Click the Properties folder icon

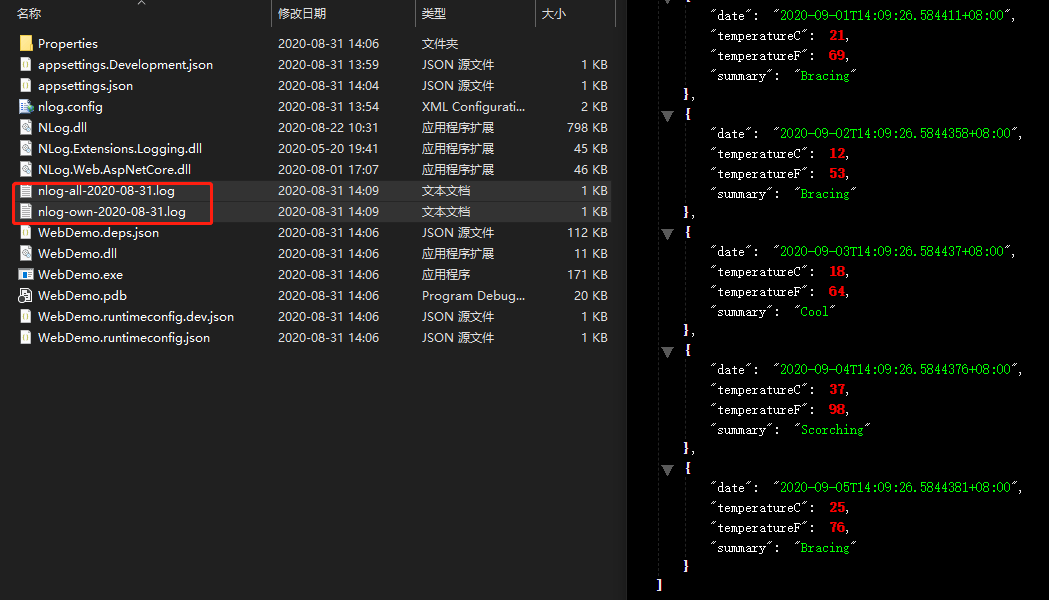[26, 43]
